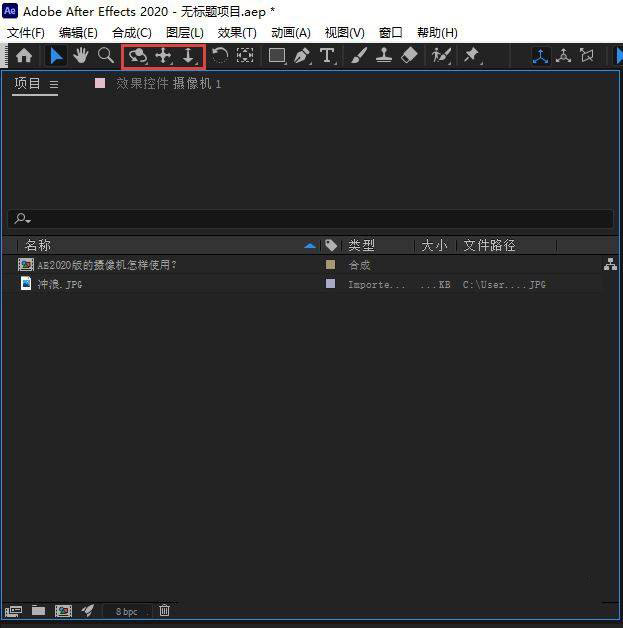Click the Home icon in the toolbar
623x628 pixels.
click(x=24, y=55)
